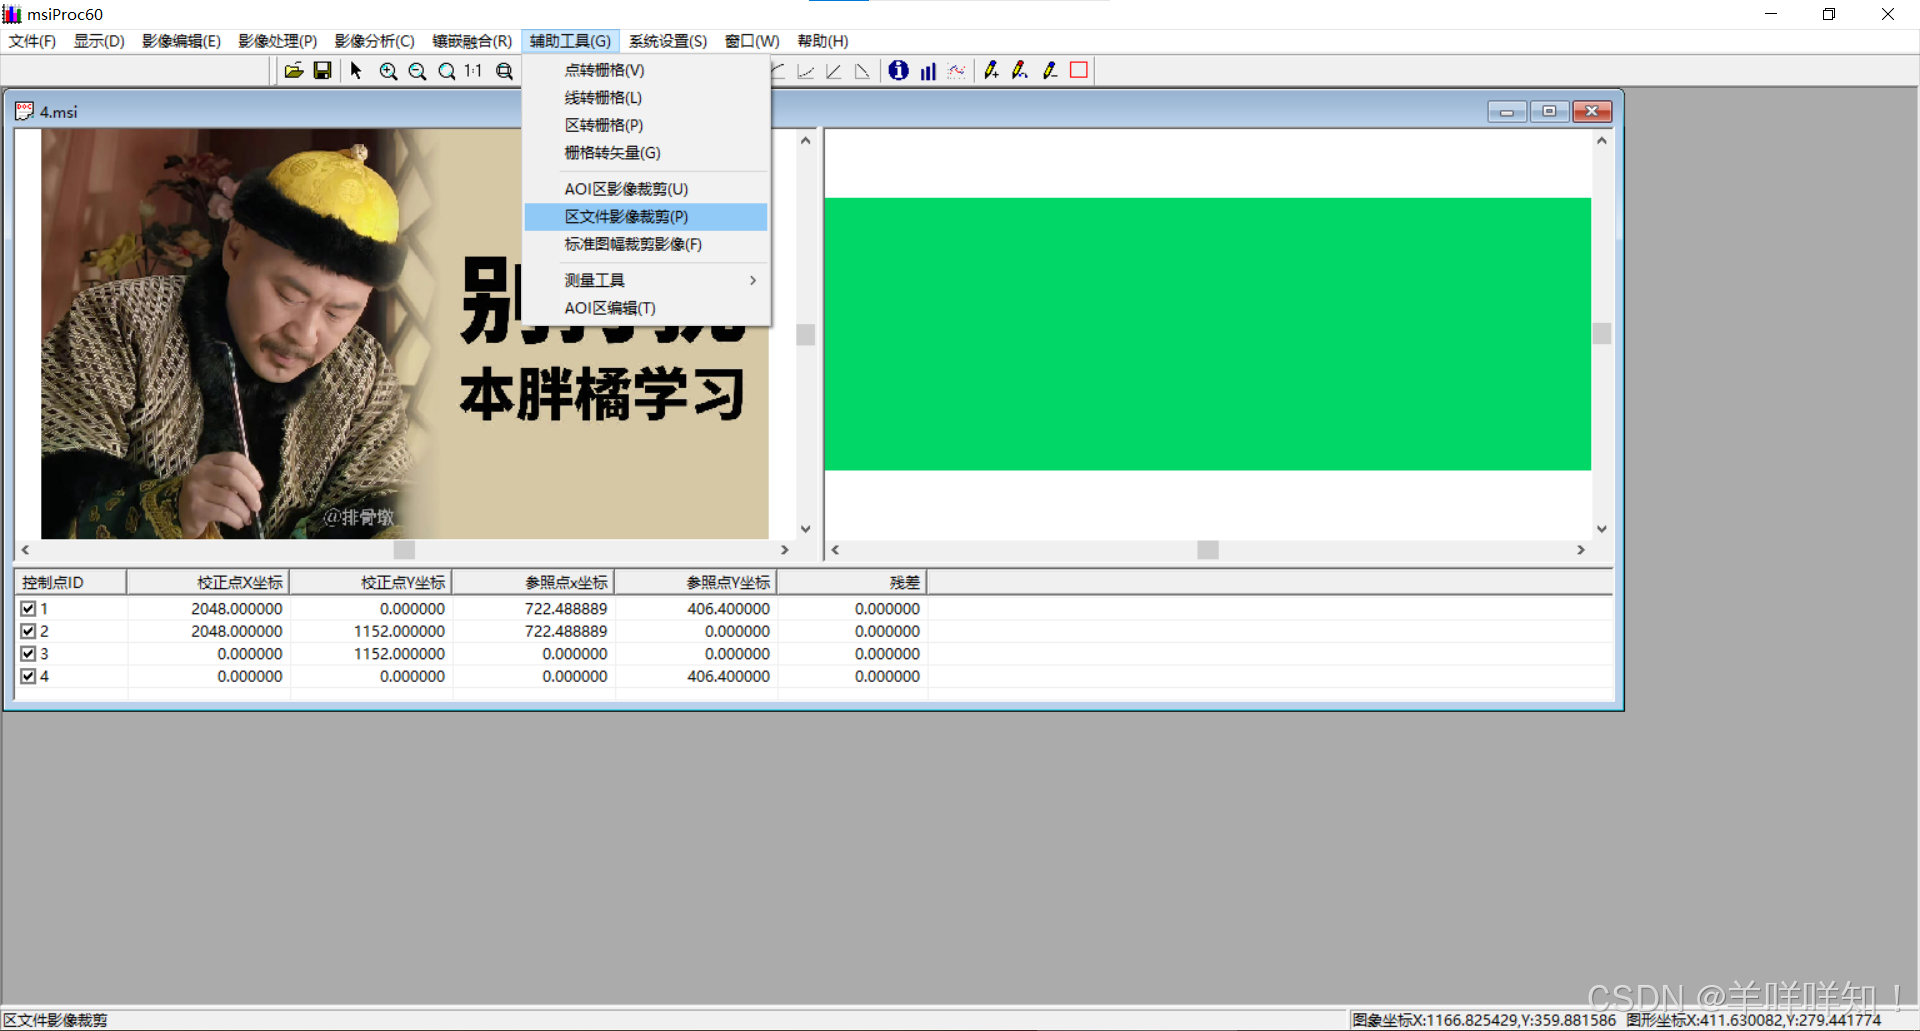The height and width of the screenshot is (1031, 1920).
Task: Click the 参照点x坐标 column header
Action: [533, 582]
